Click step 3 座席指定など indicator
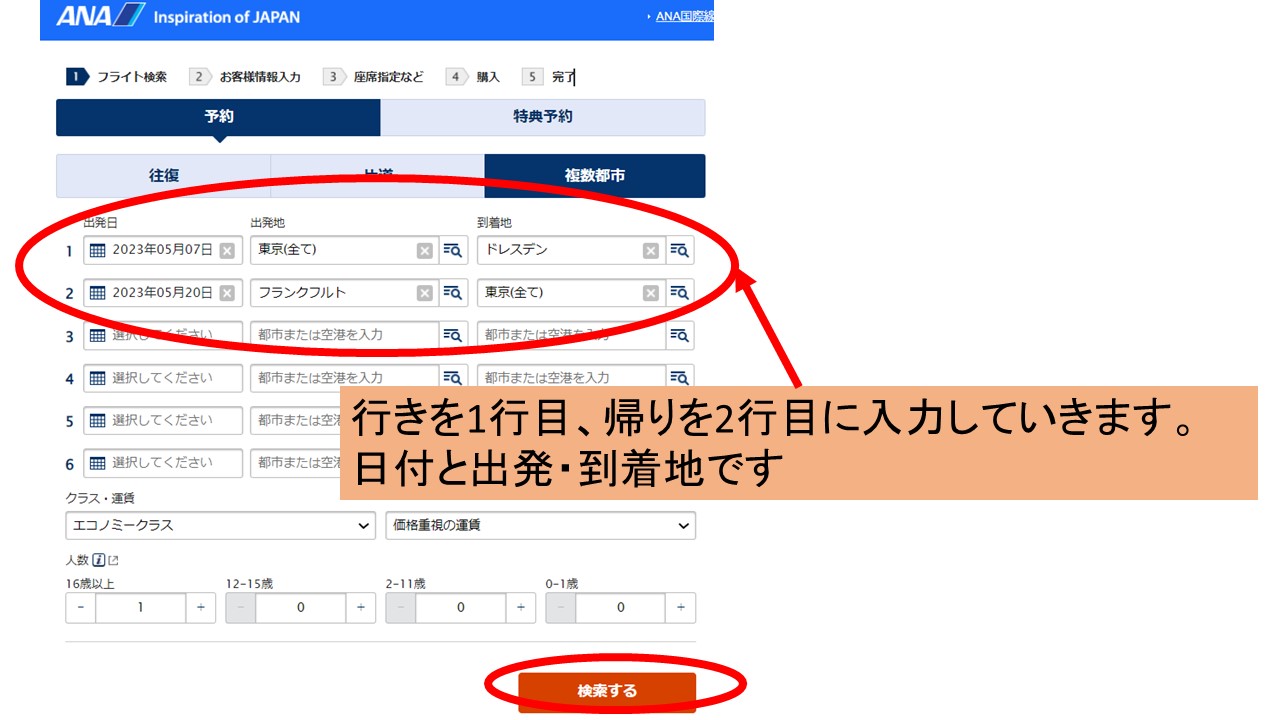Screen dimensions: 1280x720 tap(373, 77)
